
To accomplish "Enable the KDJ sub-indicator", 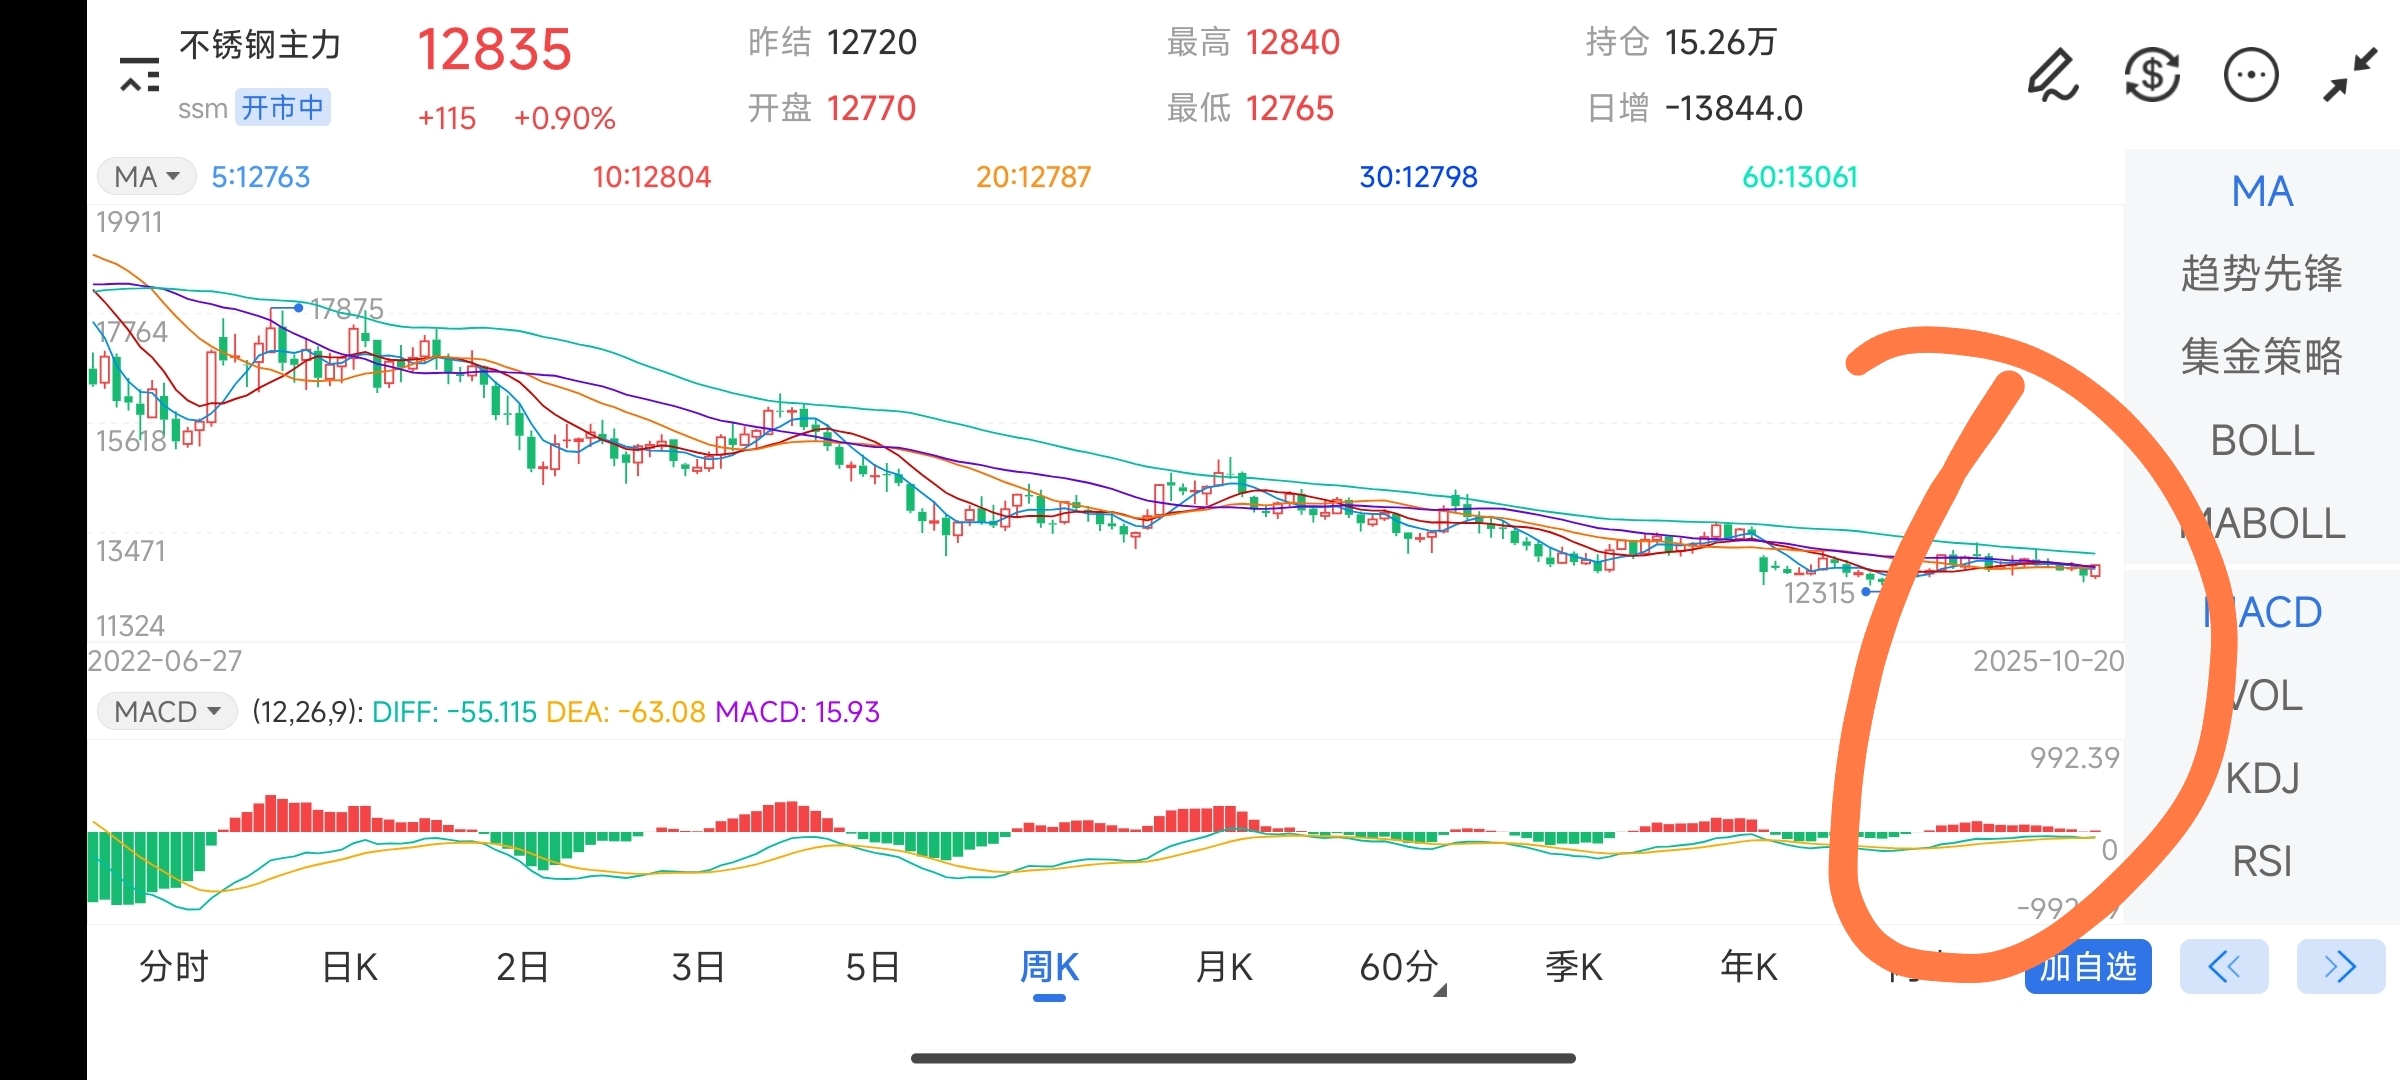I will 2262,778.
